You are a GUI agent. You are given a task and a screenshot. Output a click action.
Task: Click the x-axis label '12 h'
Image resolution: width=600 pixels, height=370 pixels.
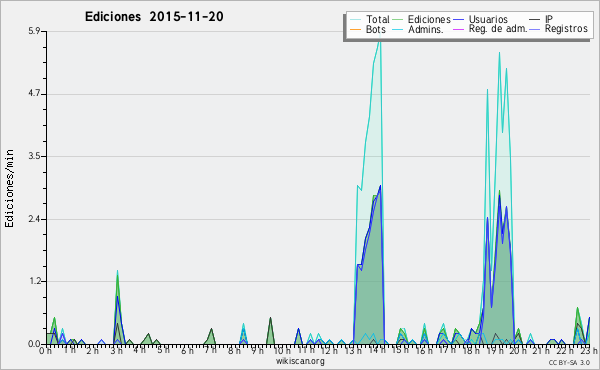[x=329, y=350]
